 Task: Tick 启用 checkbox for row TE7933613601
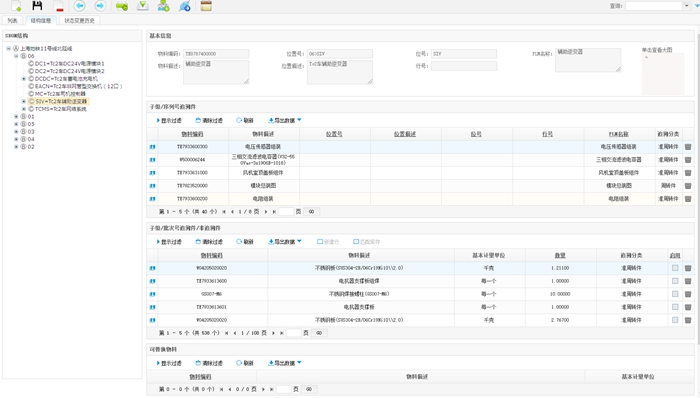coord(675,307)
